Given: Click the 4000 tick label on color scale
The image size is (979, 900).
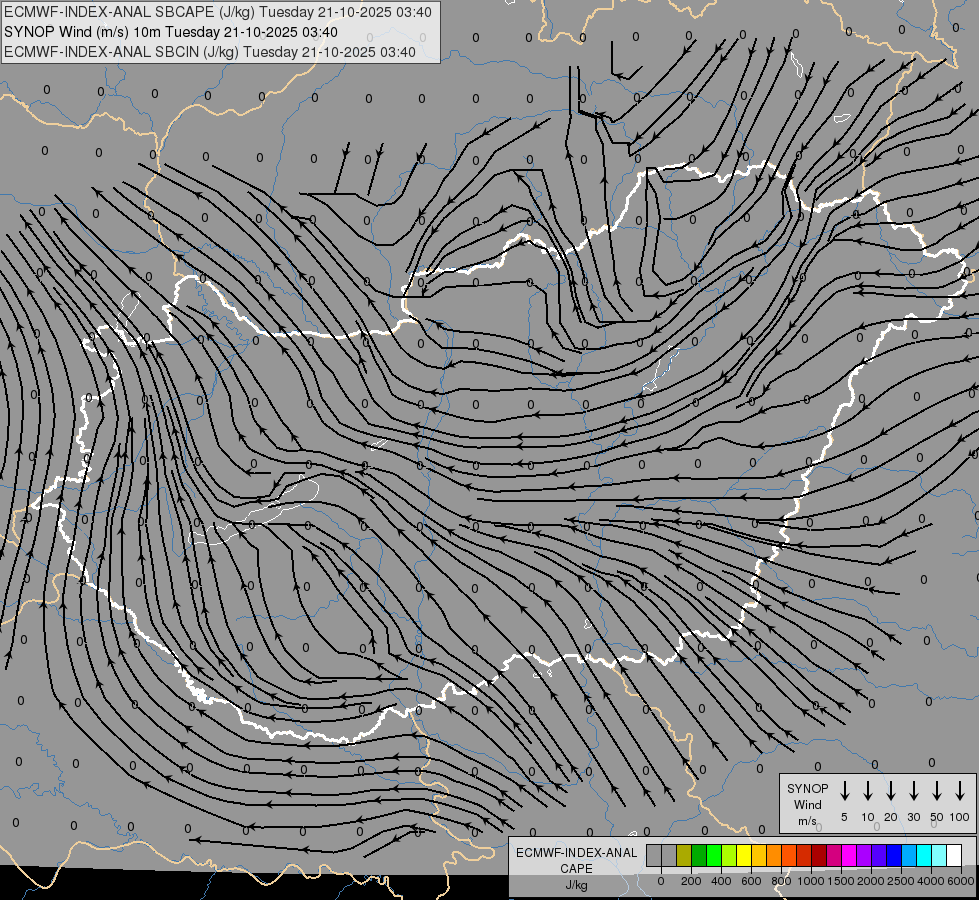Looking at the screenshot, I should [930, 881].
